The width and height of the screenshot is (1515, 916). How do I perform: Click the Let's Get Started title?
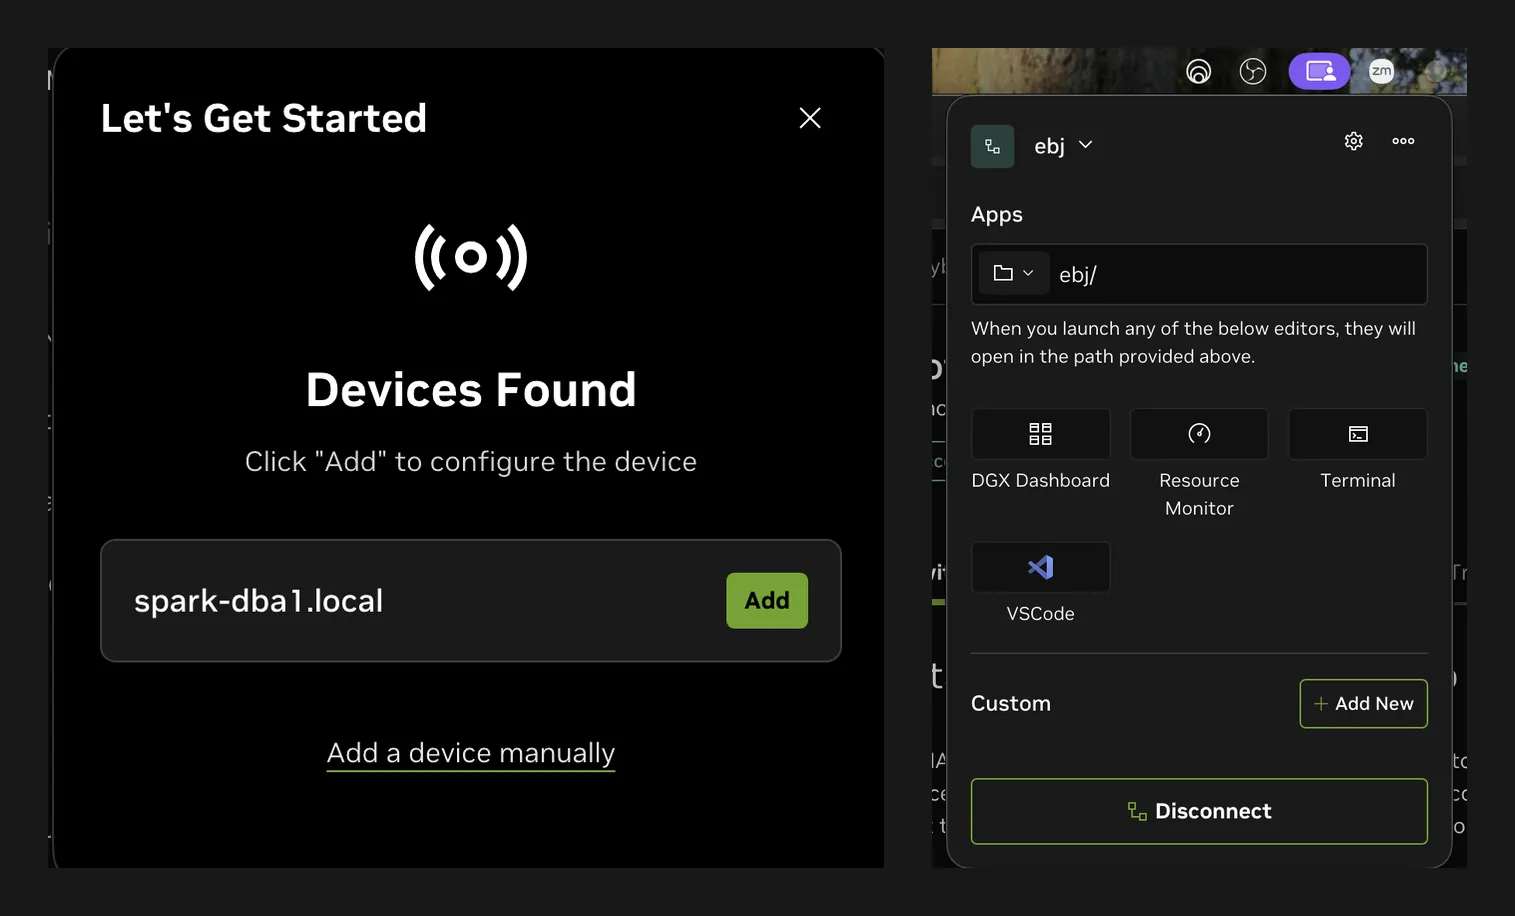pyautogui.click(x=264, y=119)
